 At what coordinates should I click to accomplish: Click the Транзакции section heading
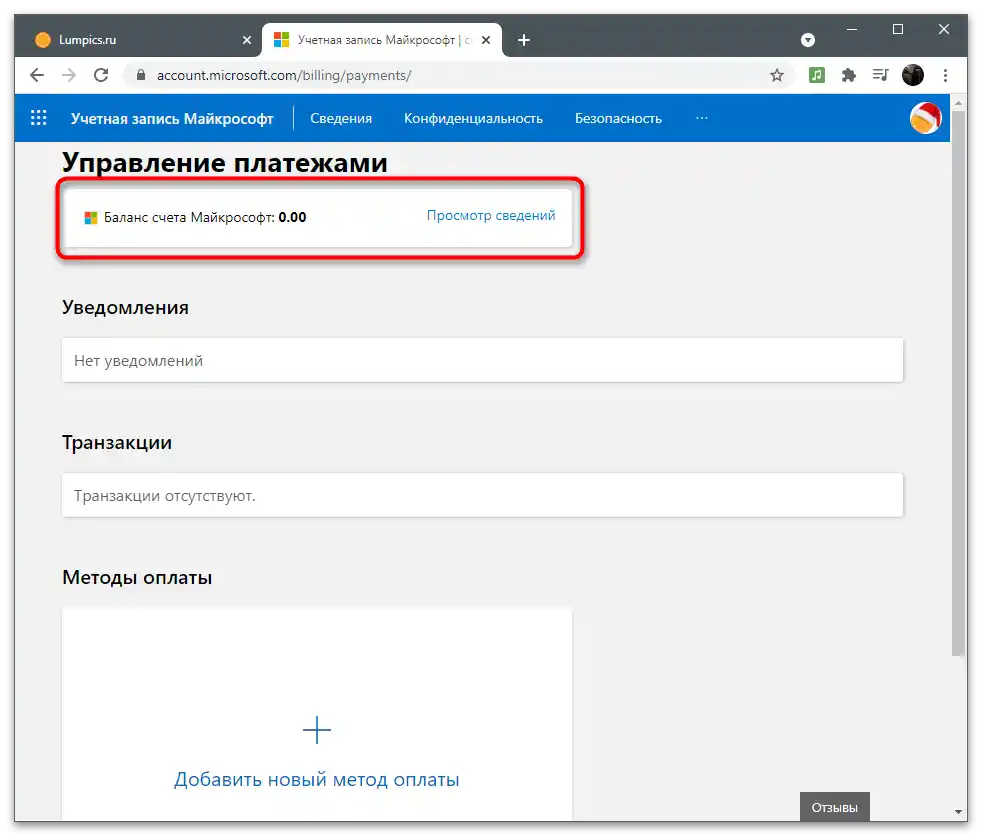(117, 443)
